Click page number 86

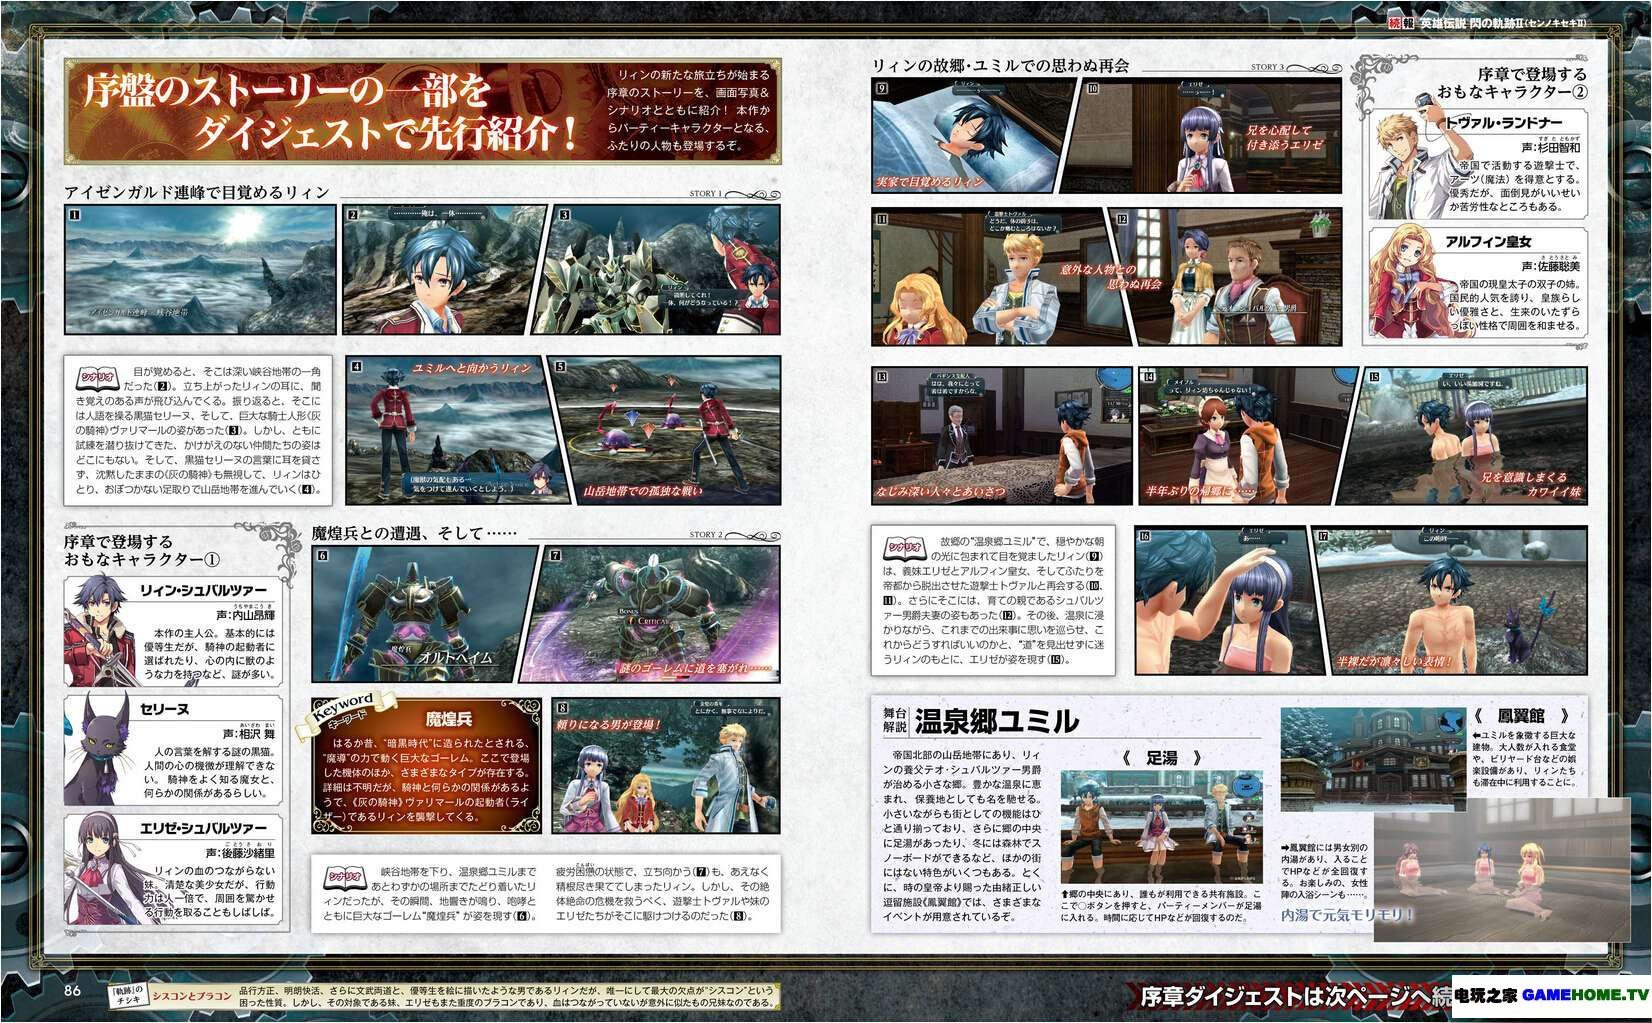(71, 991)
